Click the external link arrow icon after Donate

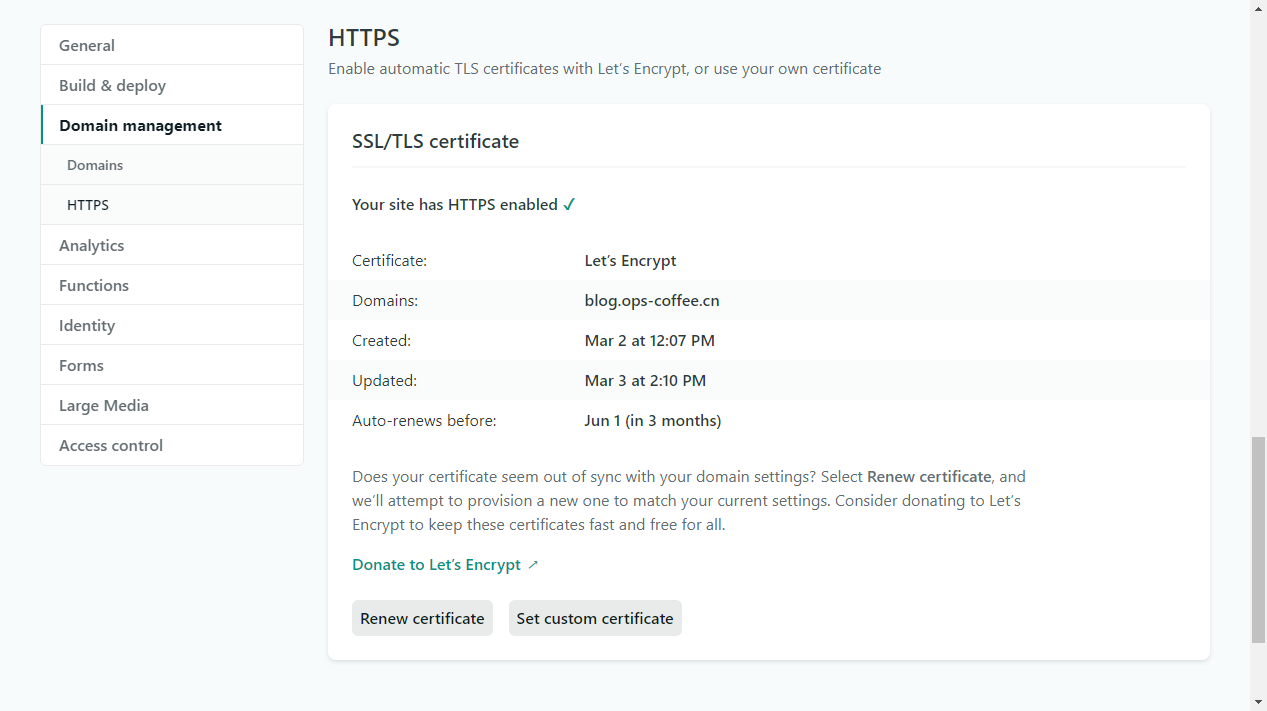[x=533, y=565]
